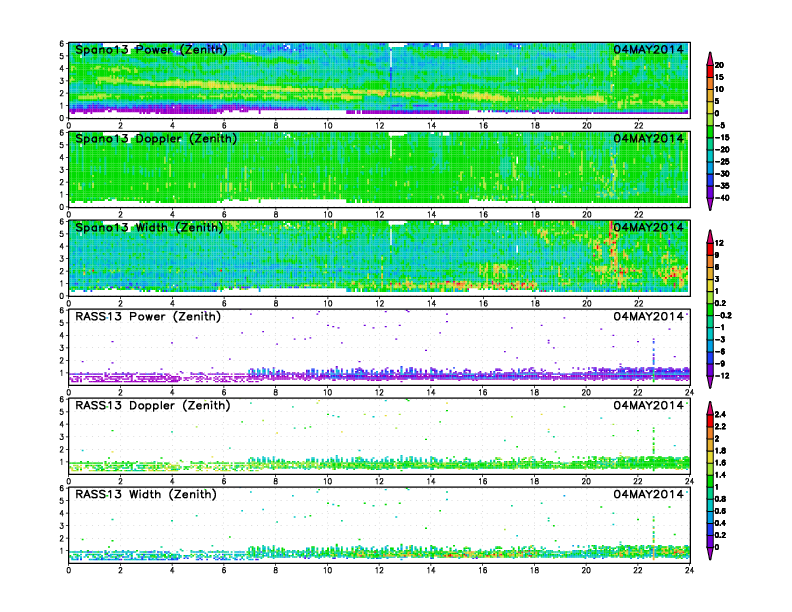
Task: Click the -35 label on the top colorbar
Action: pos(722,186)
